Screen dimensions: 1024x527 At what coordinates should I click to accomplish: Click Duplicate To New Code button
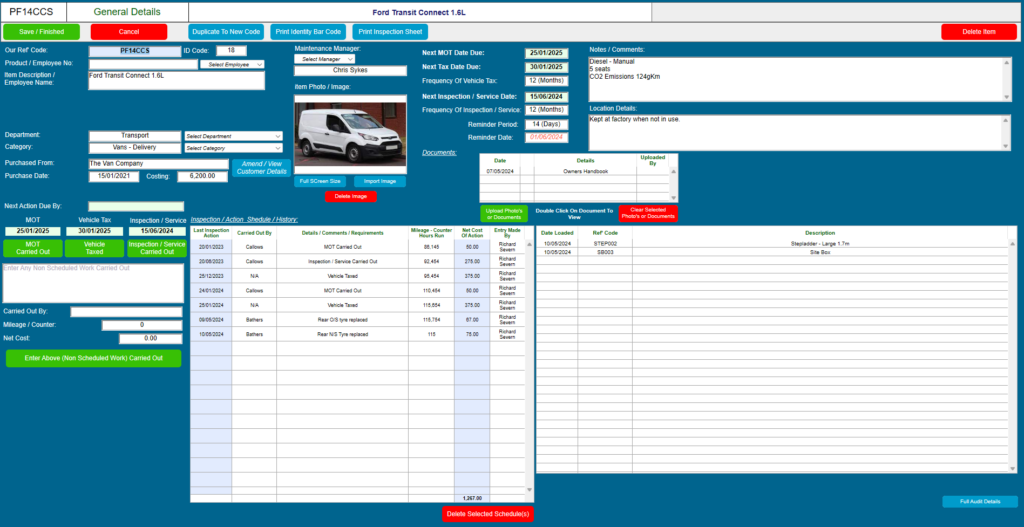coord(227,31)
